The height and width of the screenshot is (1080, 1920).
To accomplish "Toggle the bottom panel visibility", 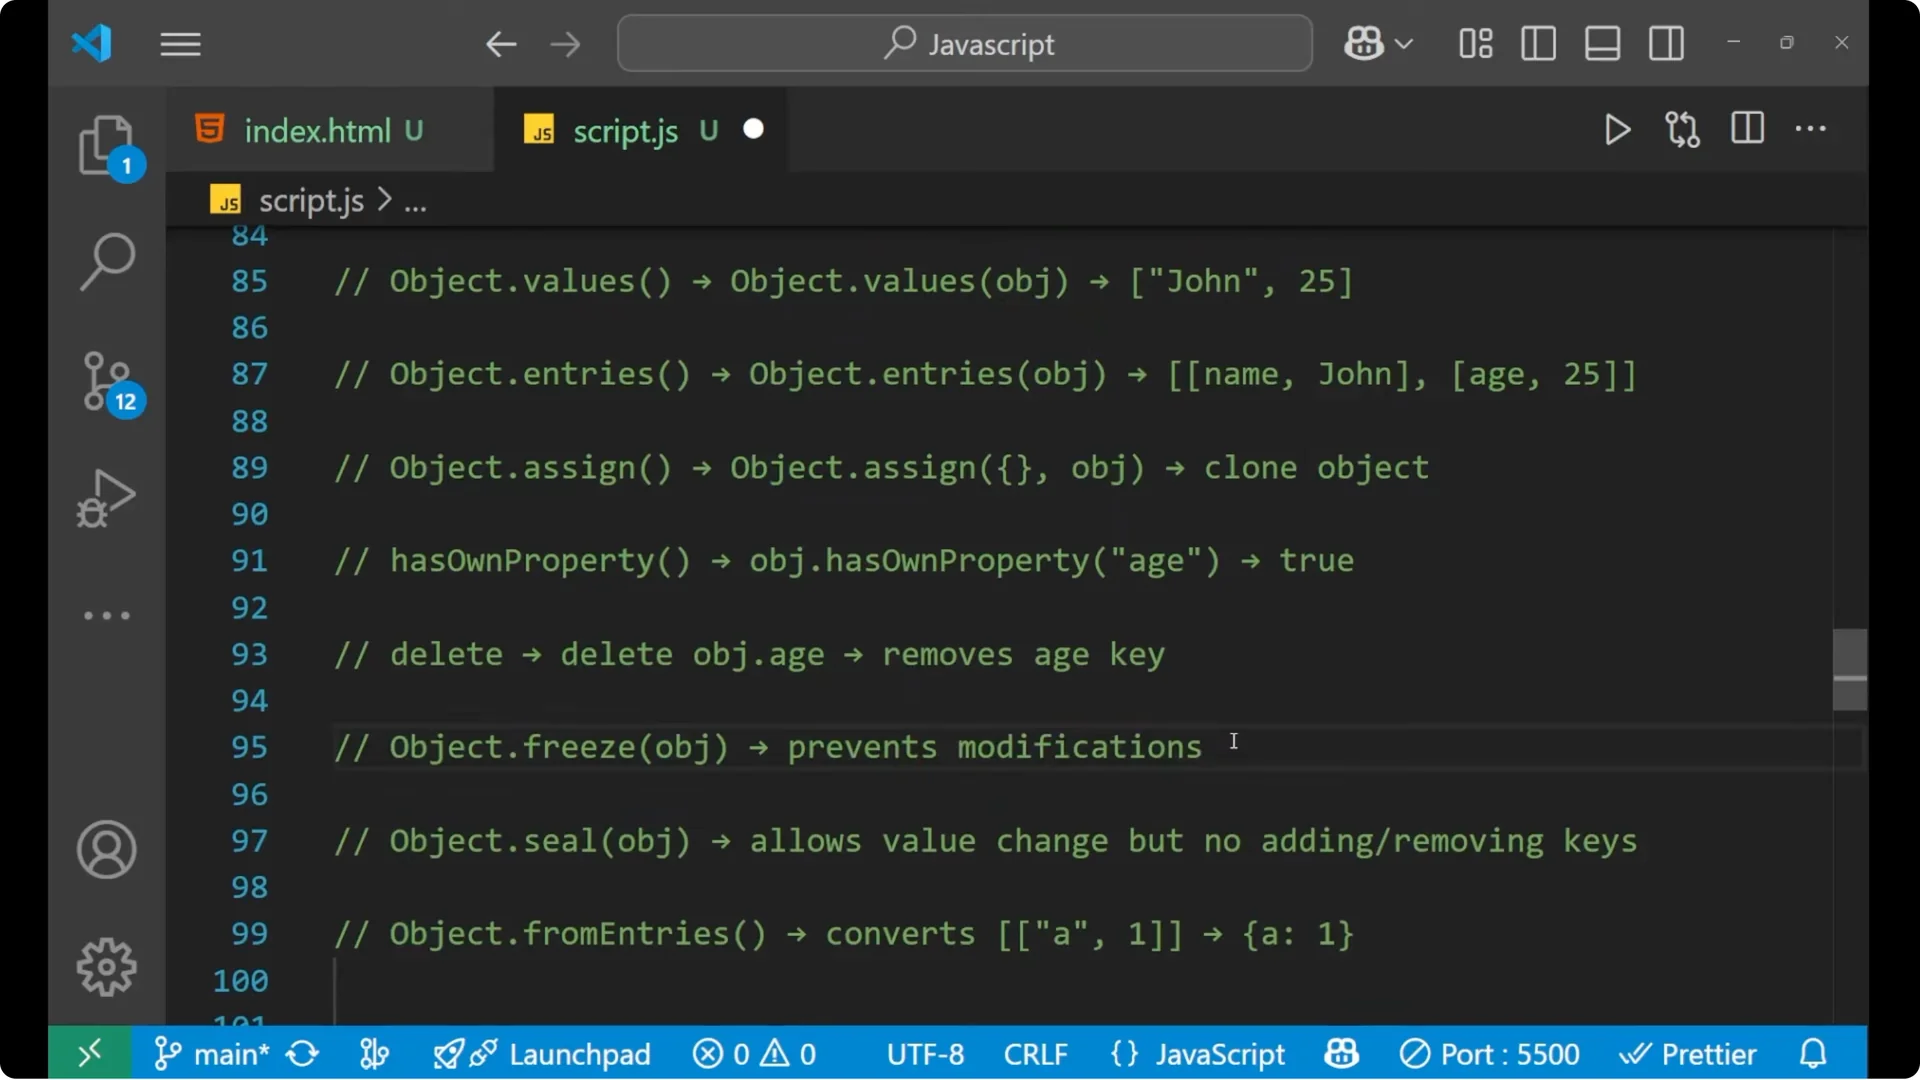I will pyautogui.click(x=1602, y=43).
